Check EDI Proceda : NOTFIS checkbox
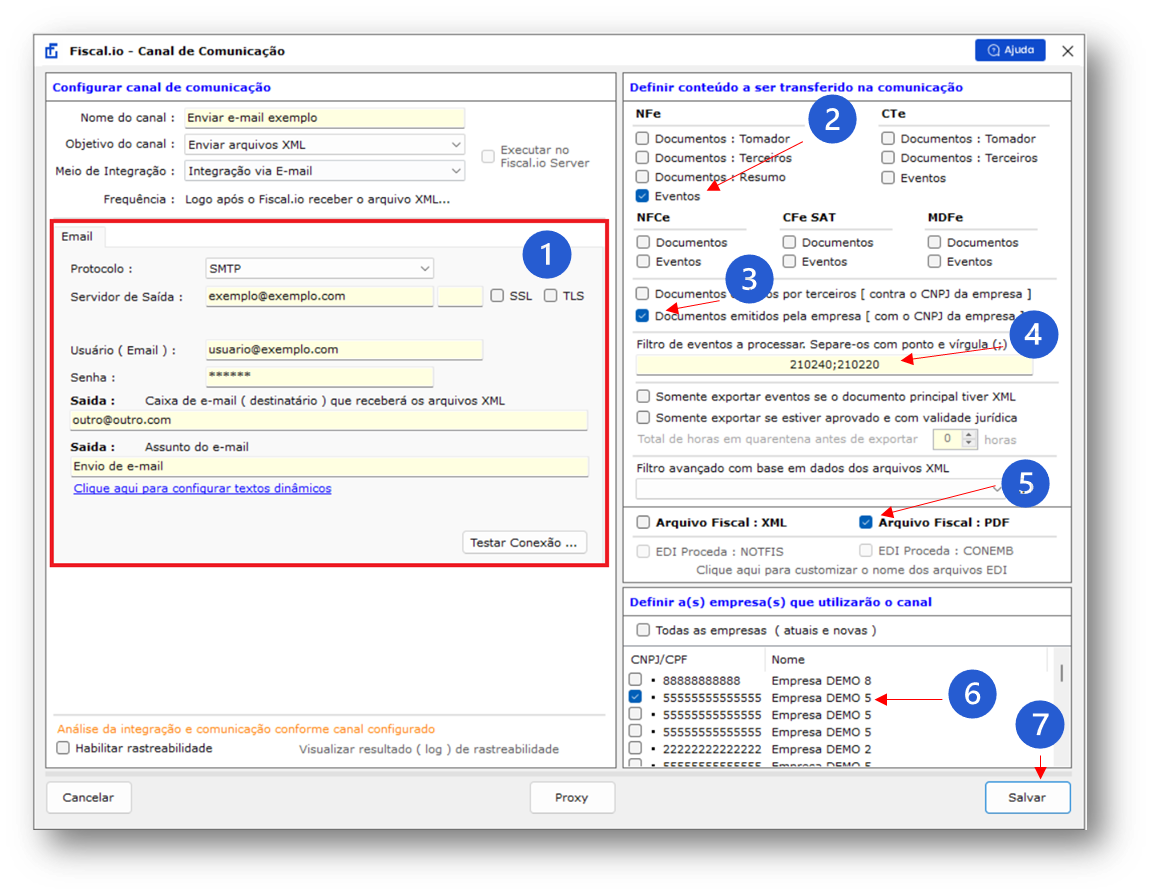The height and width of the screenshot is (895, 1152). [x=644, y=551]
